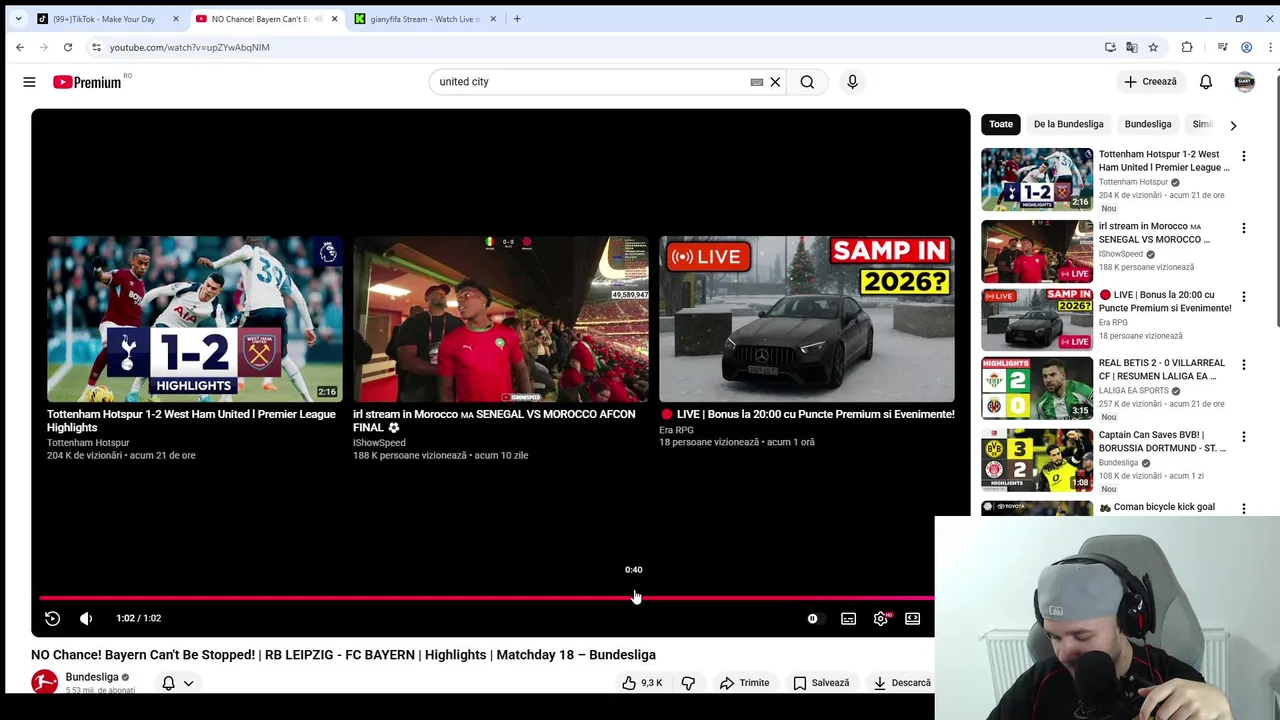Start voice search with the microphone
The width and height of the screenshot is (1280, 720).
(852, 82)
